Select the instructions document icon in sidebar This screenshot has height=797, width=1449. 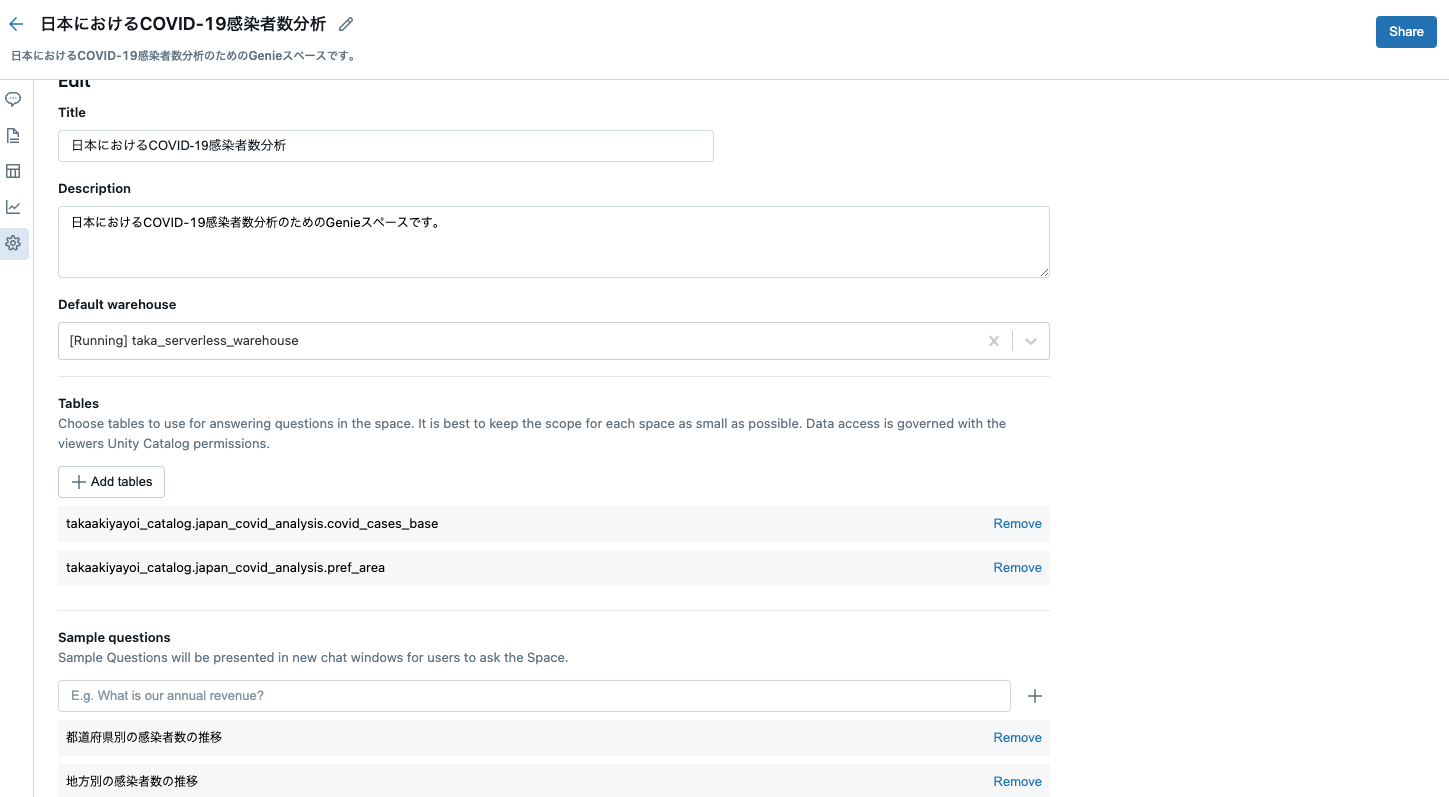coord(13,135)
